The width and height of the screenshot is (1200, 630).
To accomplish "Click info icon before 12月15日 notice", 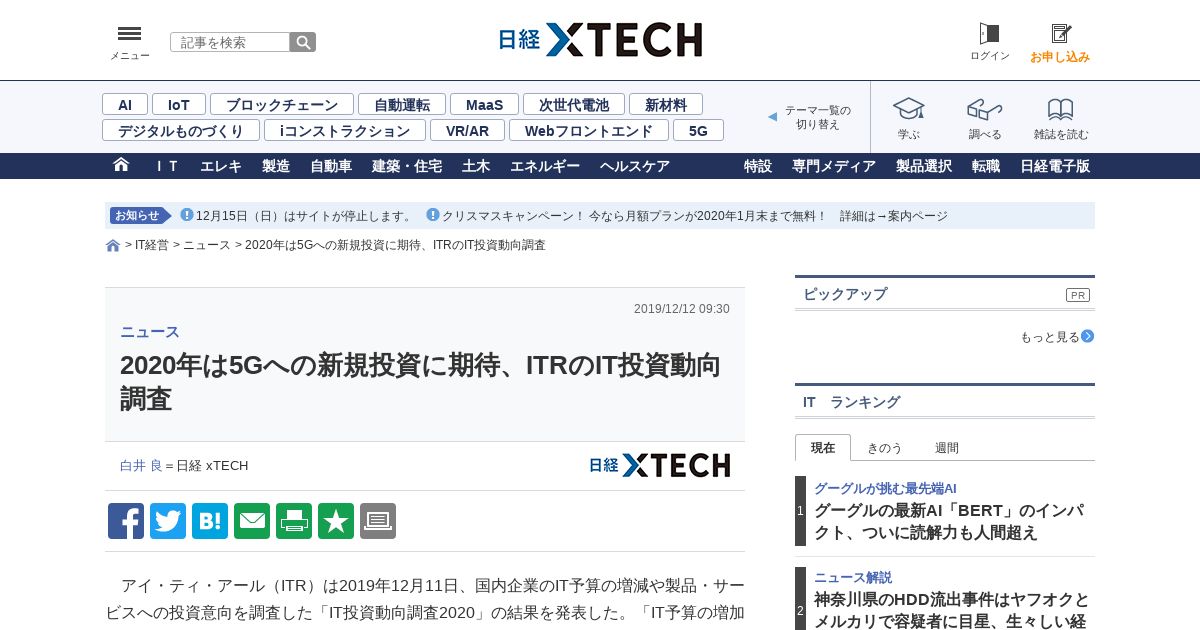I will pos(187,215).
